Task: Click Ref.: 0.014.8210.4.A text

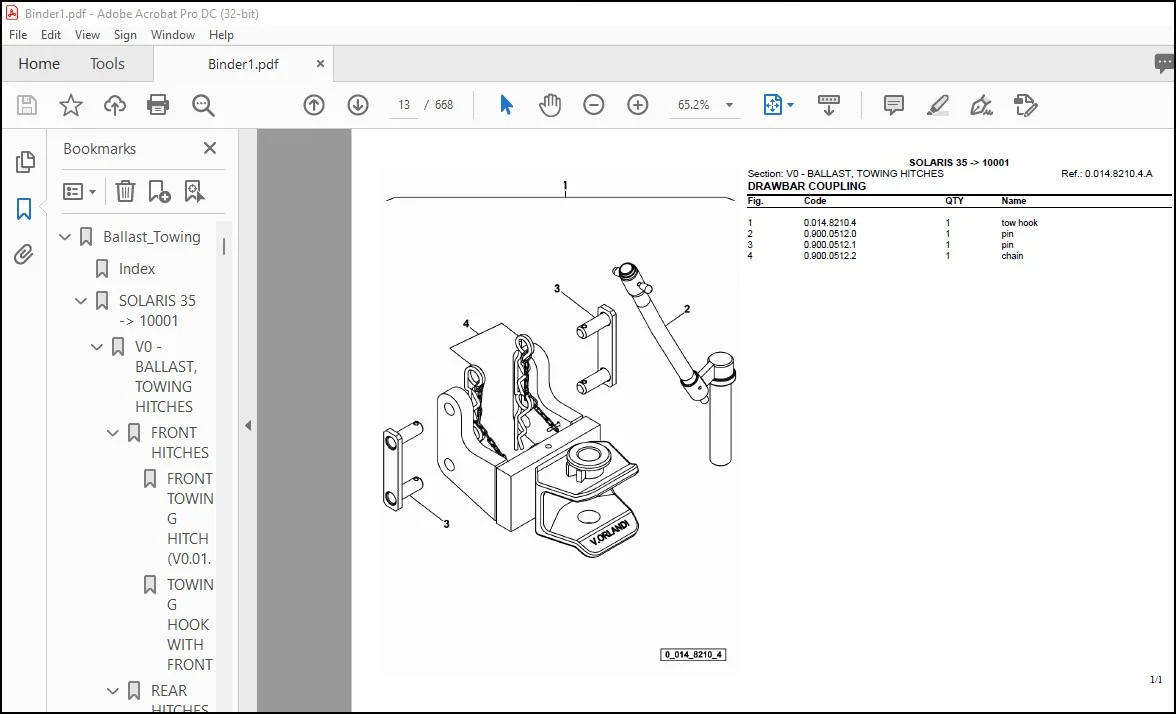Action: pyautogui.click(x=1106, y=173)
